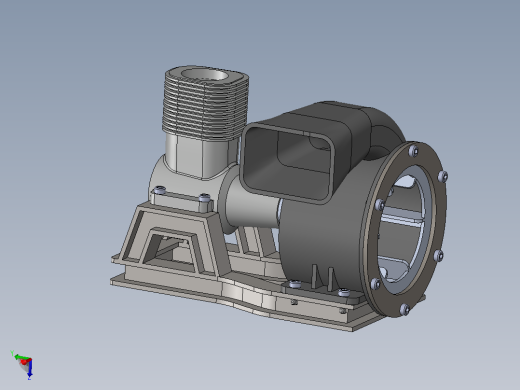Click the red X axis on orientation triad
The width and height of the screenshot is (520, 390).
25,361
